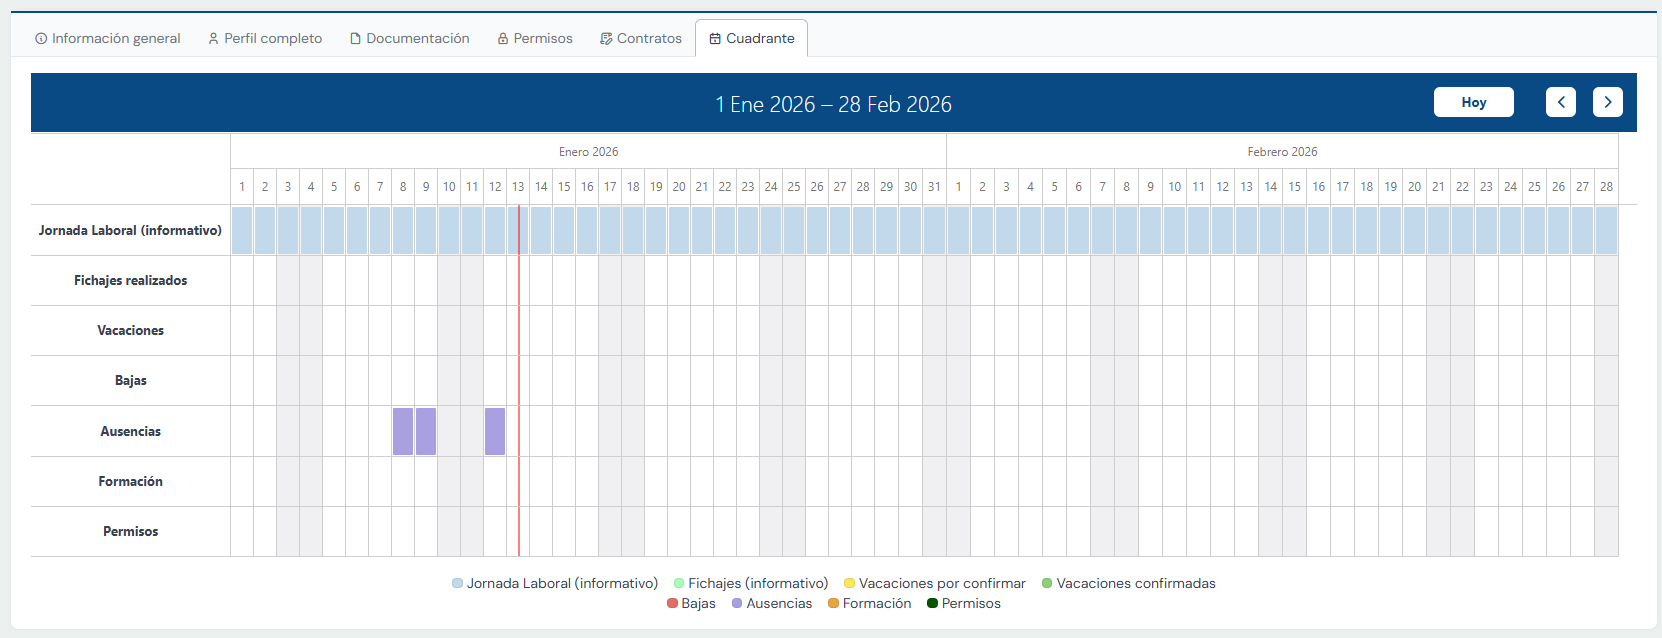1662x638 pixels.
Task: Toggle Formación legend entry
Action: click(x=869, y=603)
